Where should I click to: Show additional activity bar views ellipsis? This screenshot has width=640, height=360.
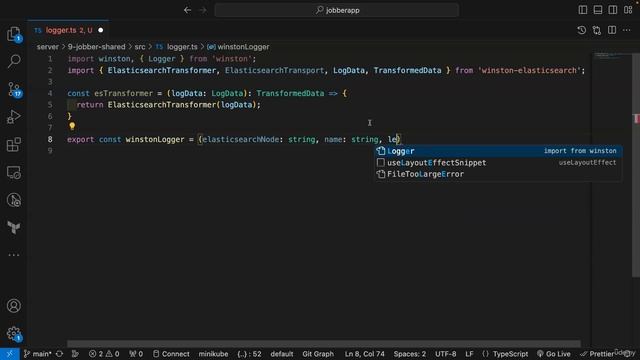14,255
